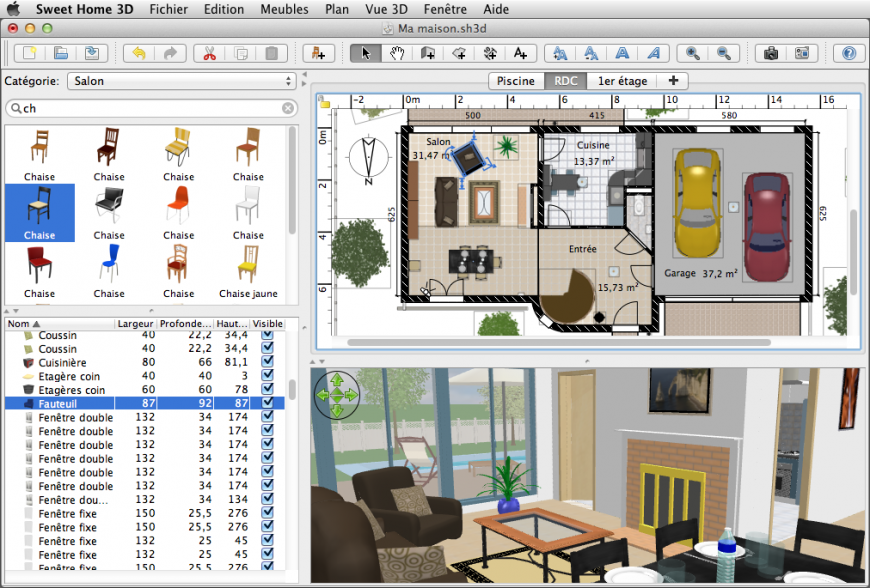Click the zoom in magnifier icon

point(692,53)
